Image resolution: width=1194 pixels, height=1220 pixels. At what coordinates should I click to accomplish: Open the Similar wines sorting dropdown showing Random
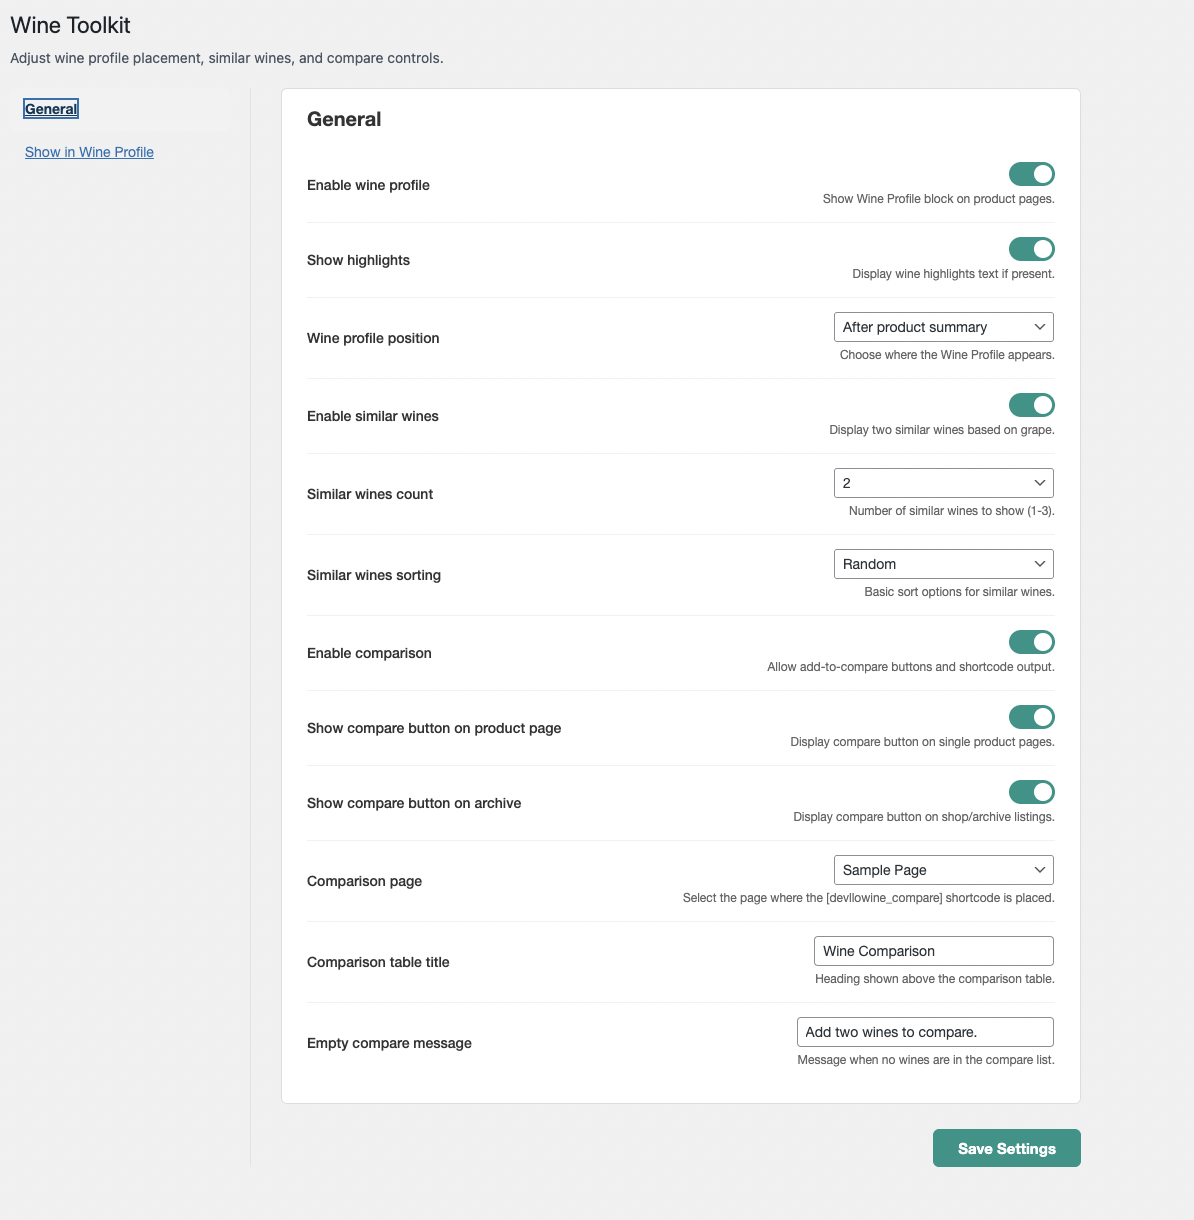[943, 563]
